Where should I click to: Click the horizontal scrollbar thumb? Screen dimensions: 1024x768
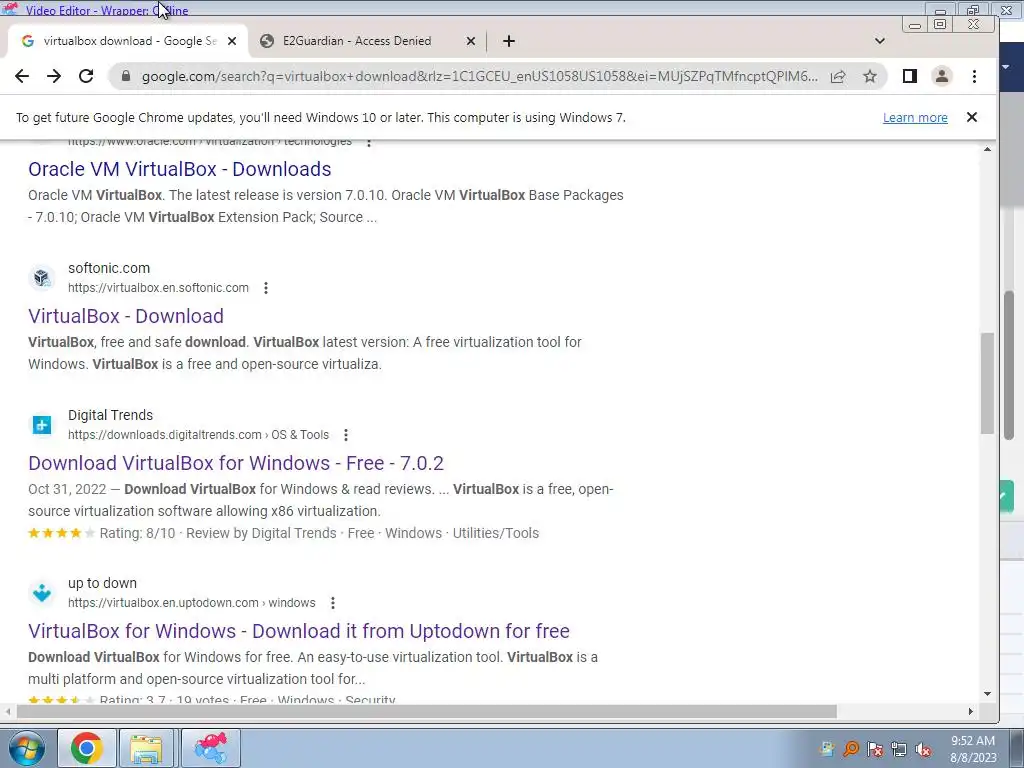pos(426,711)
